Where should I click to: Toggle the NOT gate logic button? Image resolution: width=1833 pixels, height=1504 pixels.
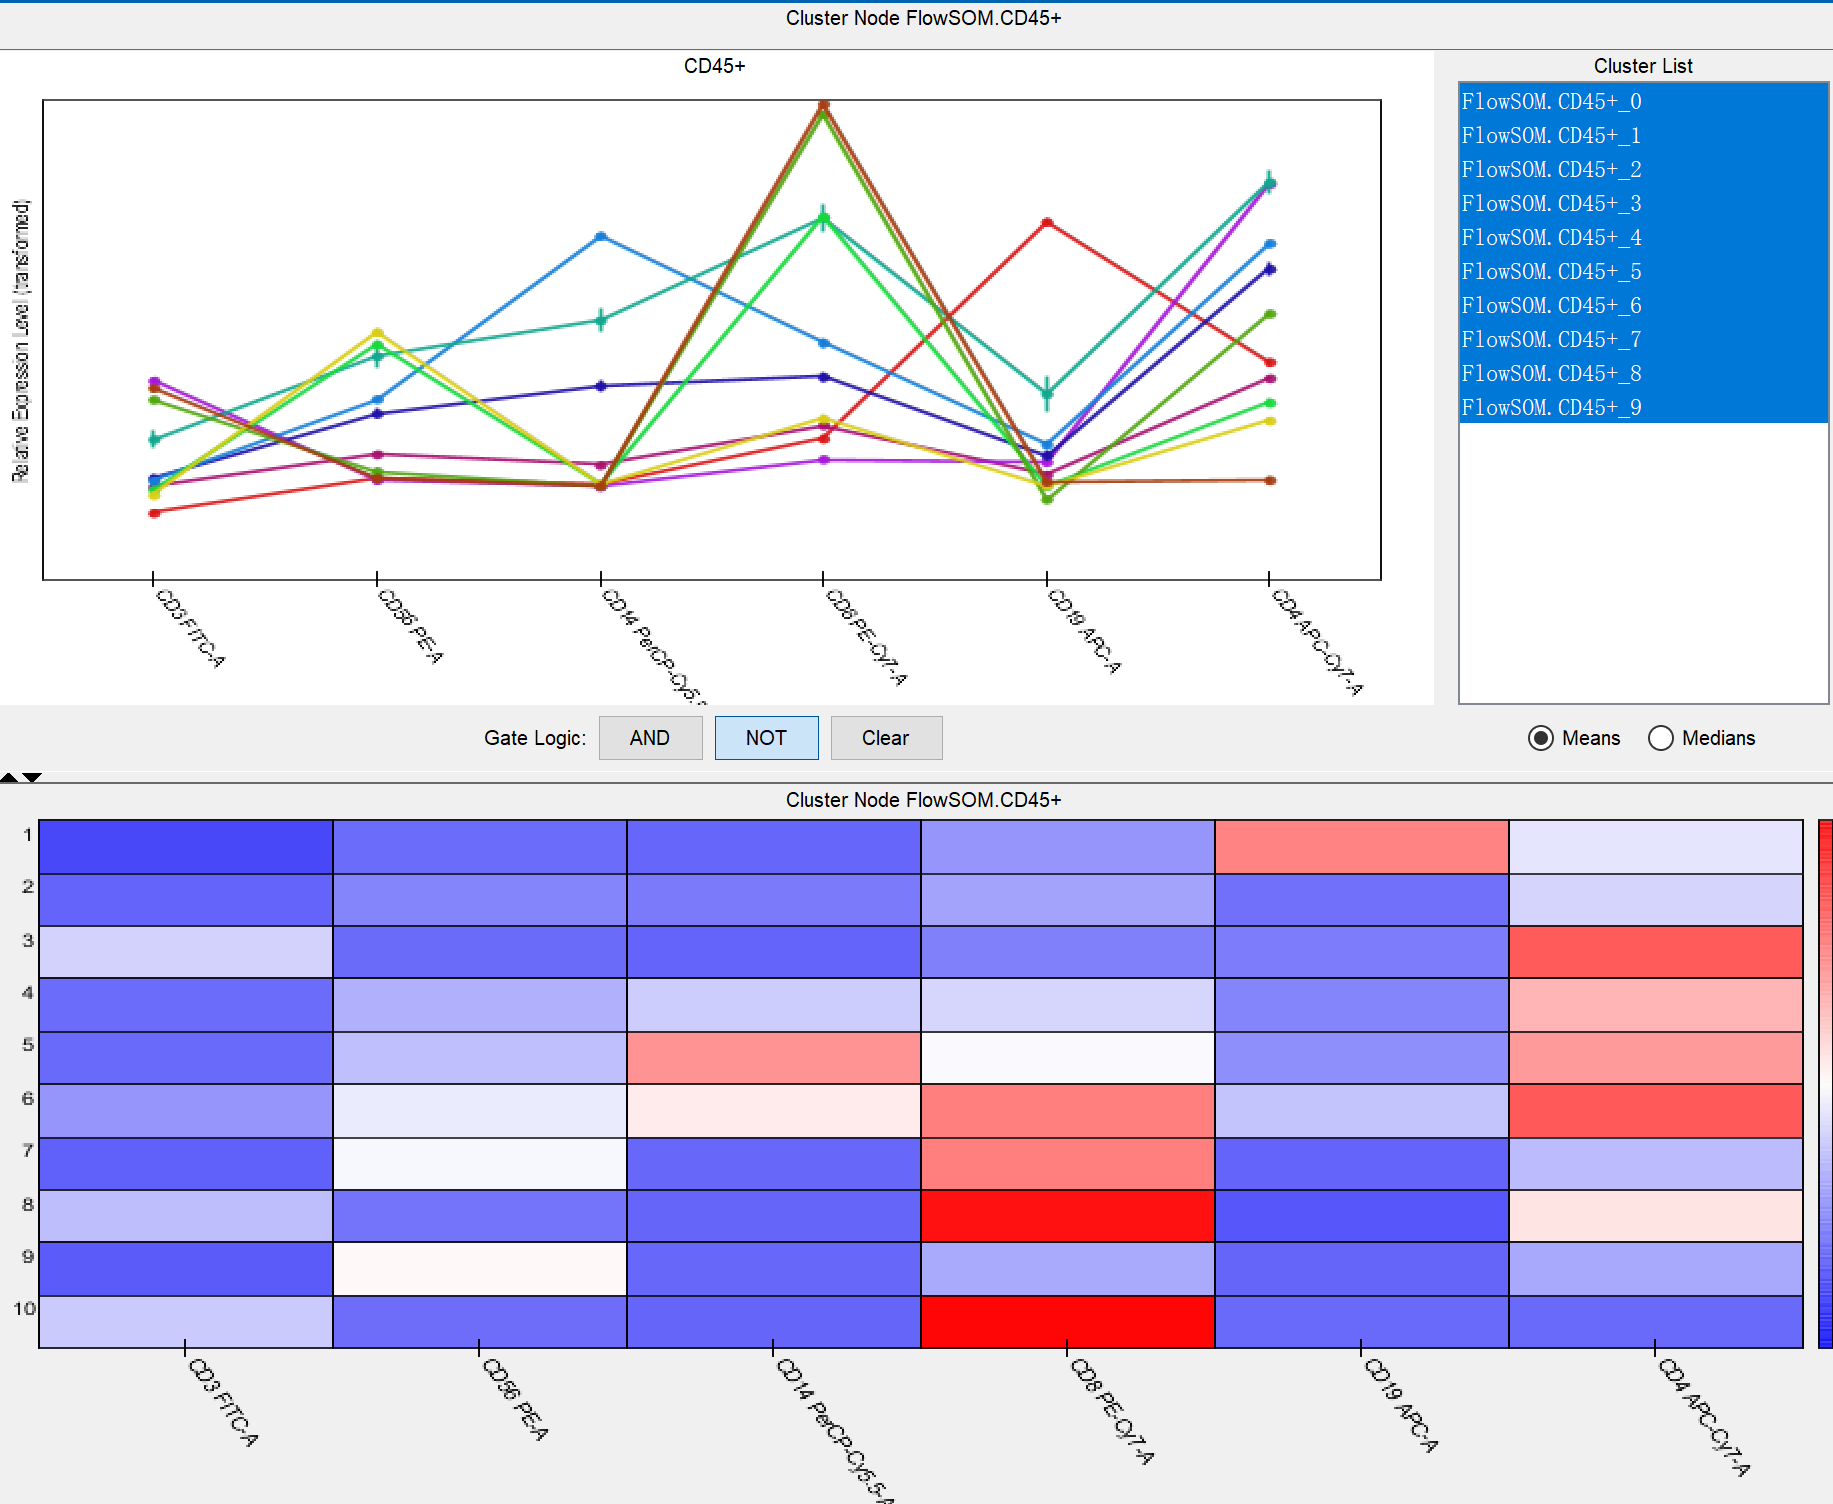pos(766,738)
